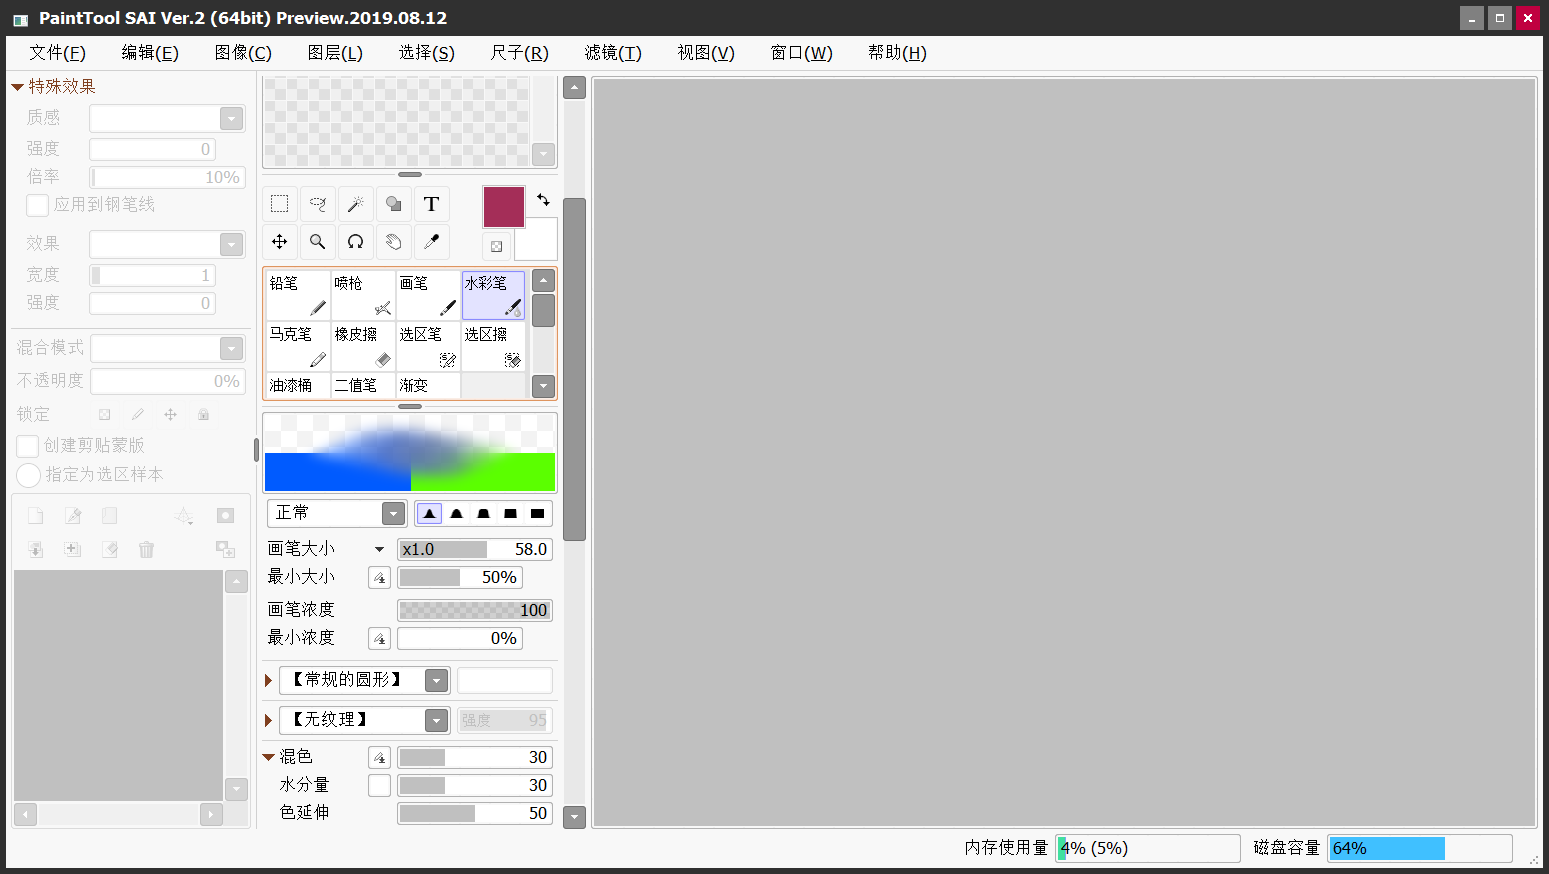The image size is (1549, 874).
Task: Toggle lock transparency checker icon
Action: click(x=104, y=414)
